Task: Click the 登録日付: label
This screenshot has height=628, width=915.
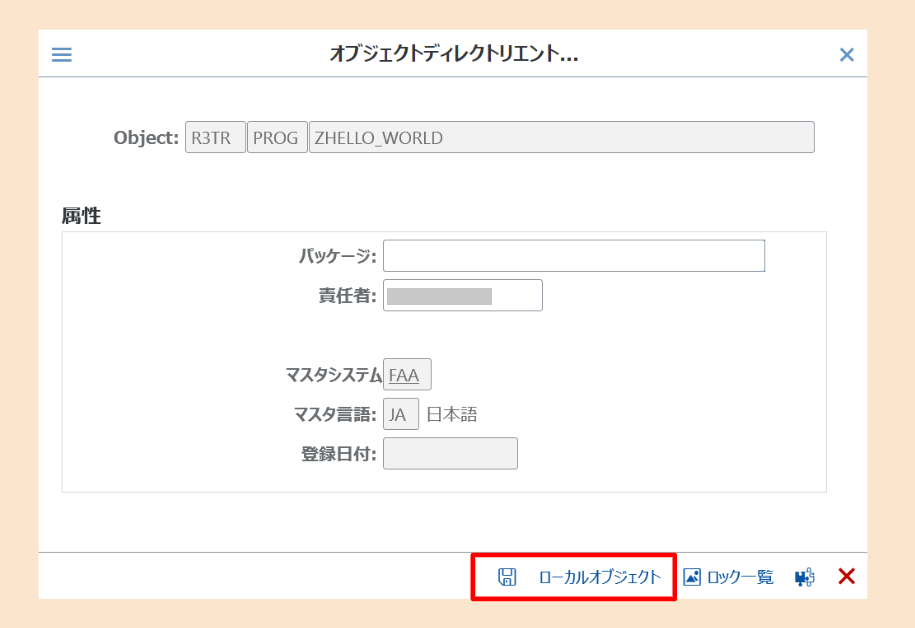Action: coord(338,454)
